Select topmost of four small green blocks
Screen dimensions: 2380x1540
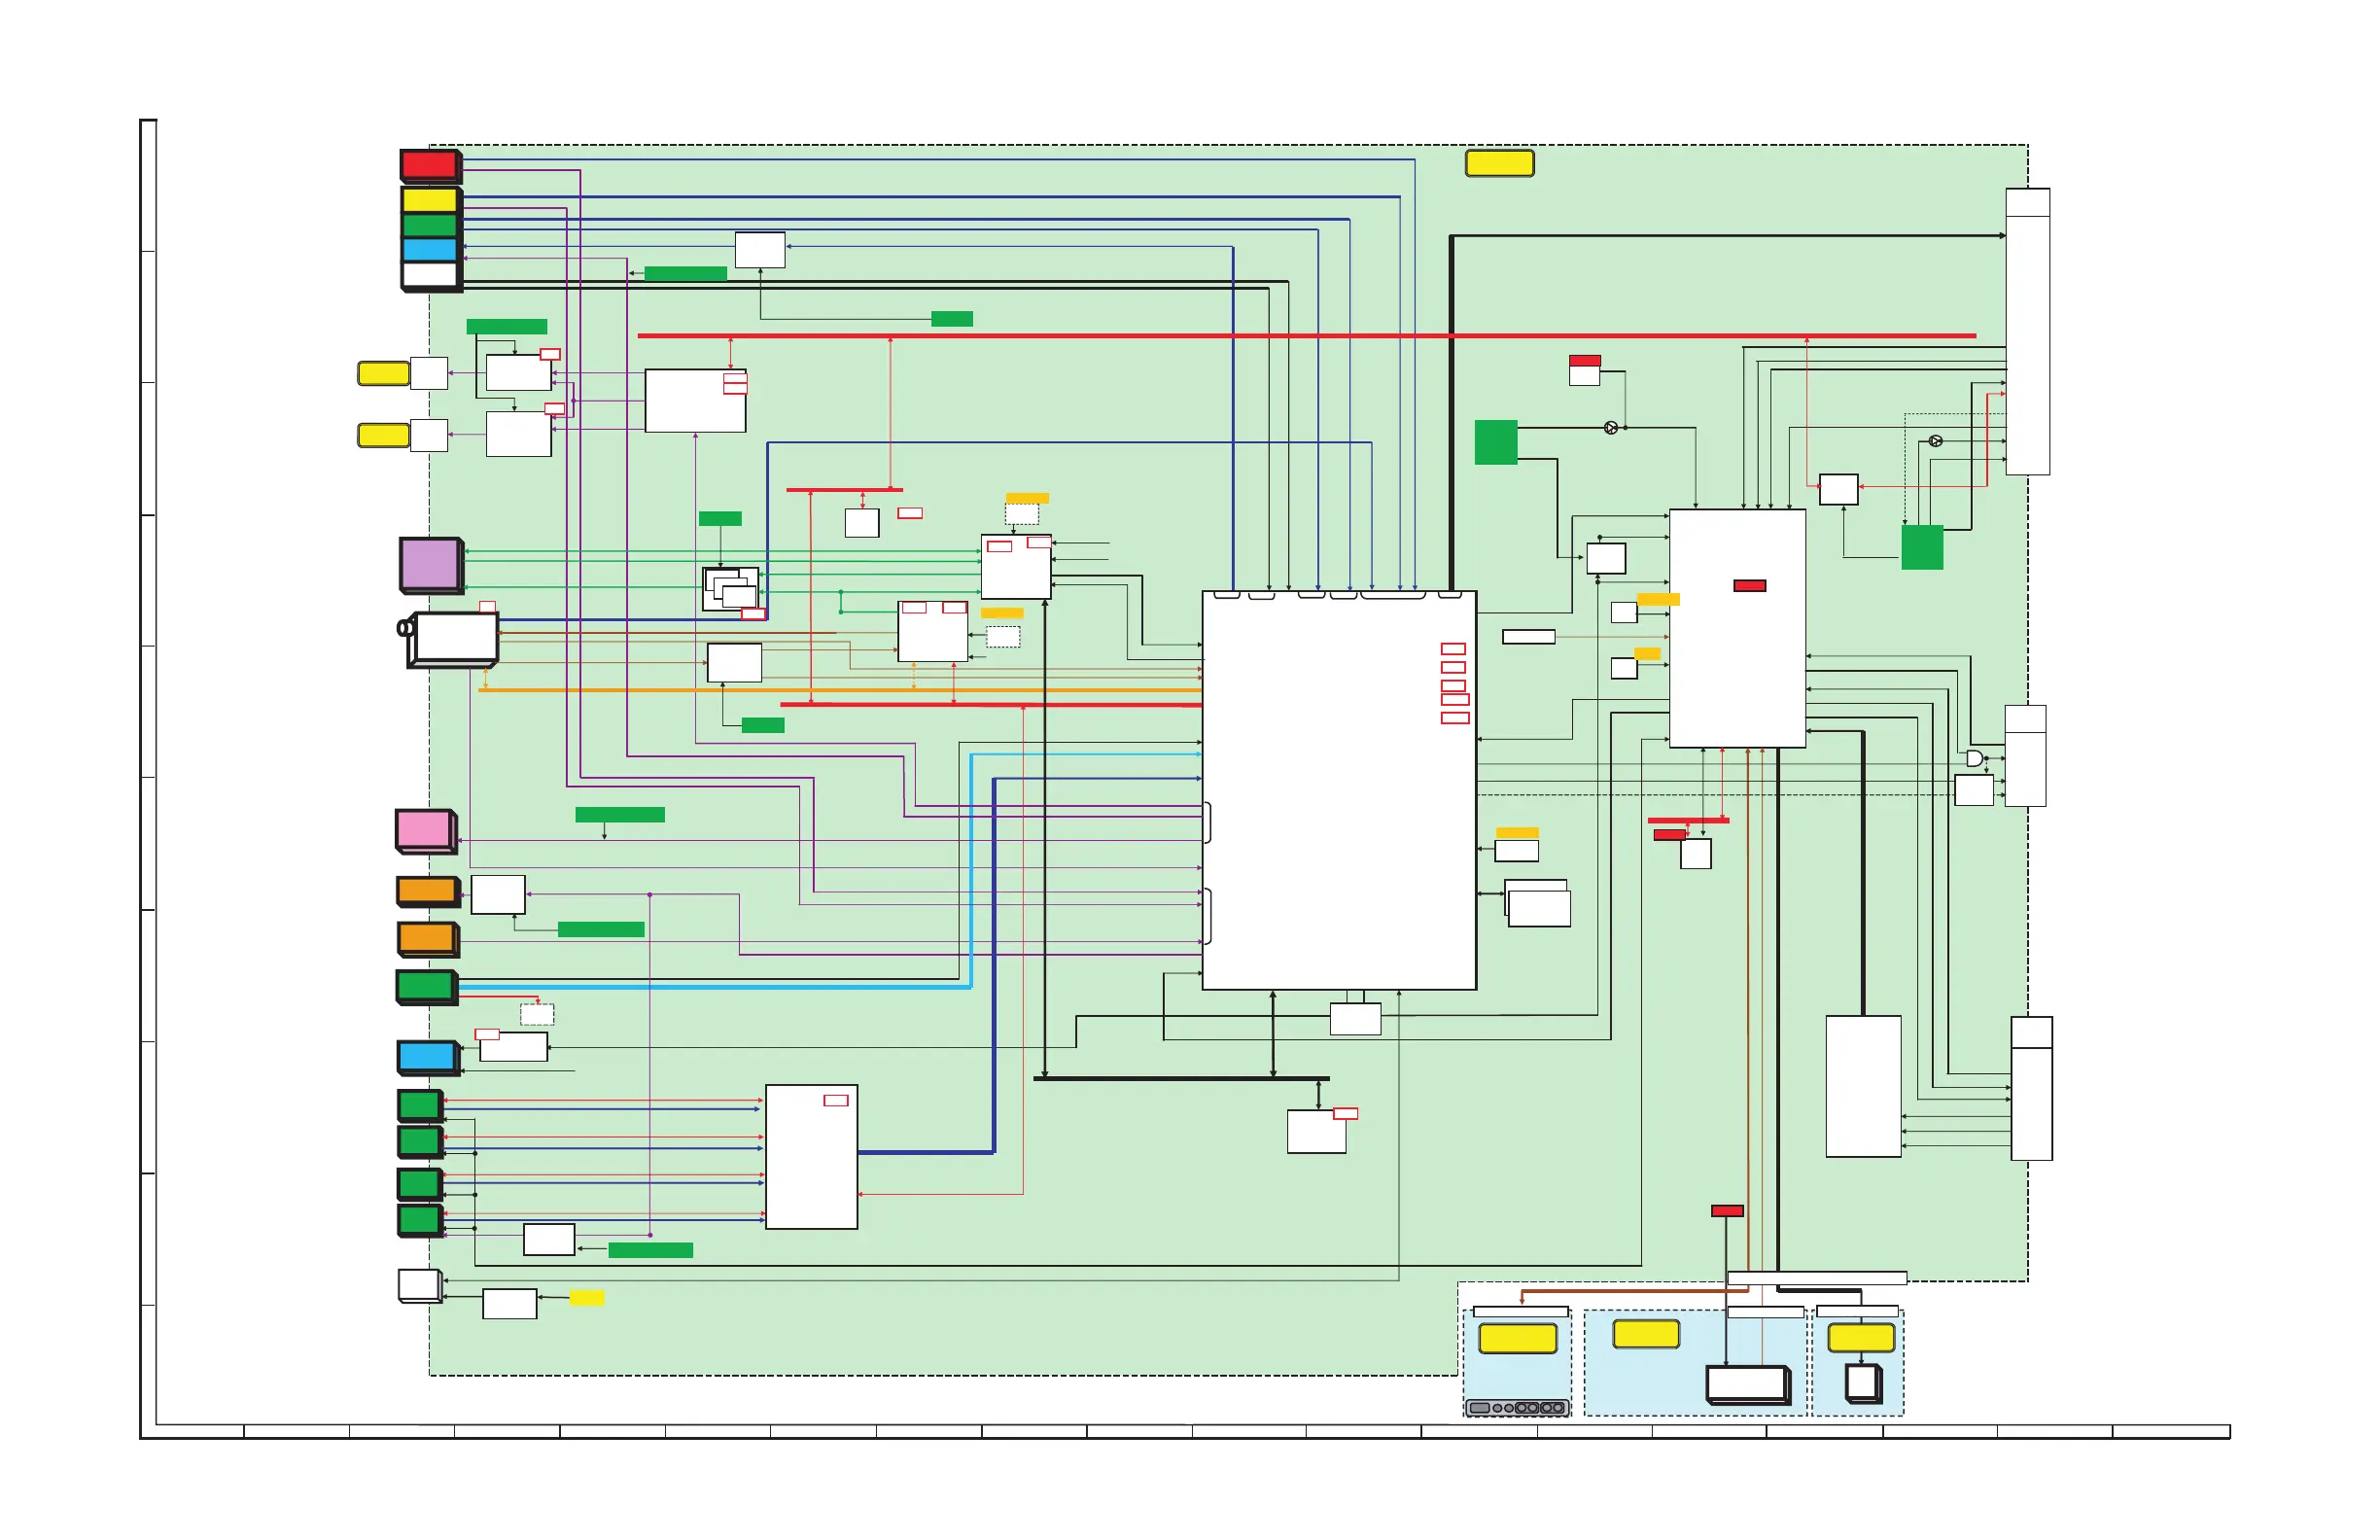(x=420, y=1105)
